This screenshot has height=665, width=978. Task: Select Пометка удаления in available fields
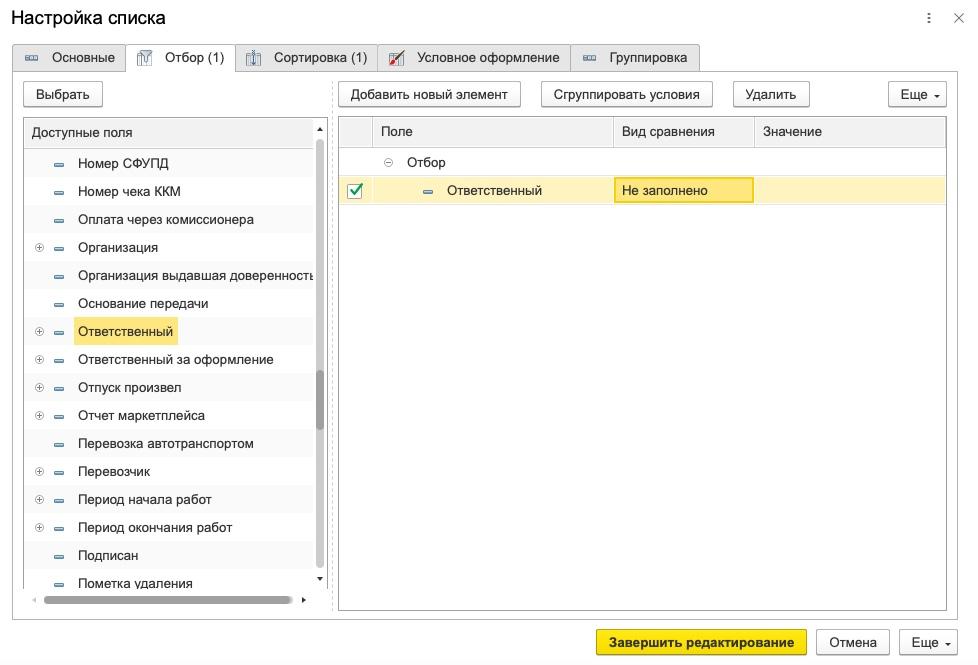(135, 582)
